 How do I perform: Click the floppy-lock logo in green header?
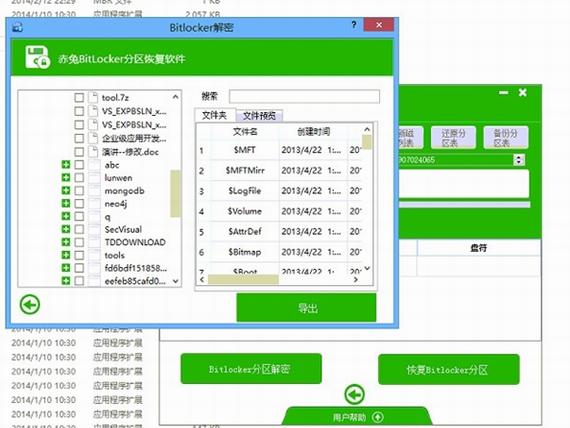tap(37, 57)
